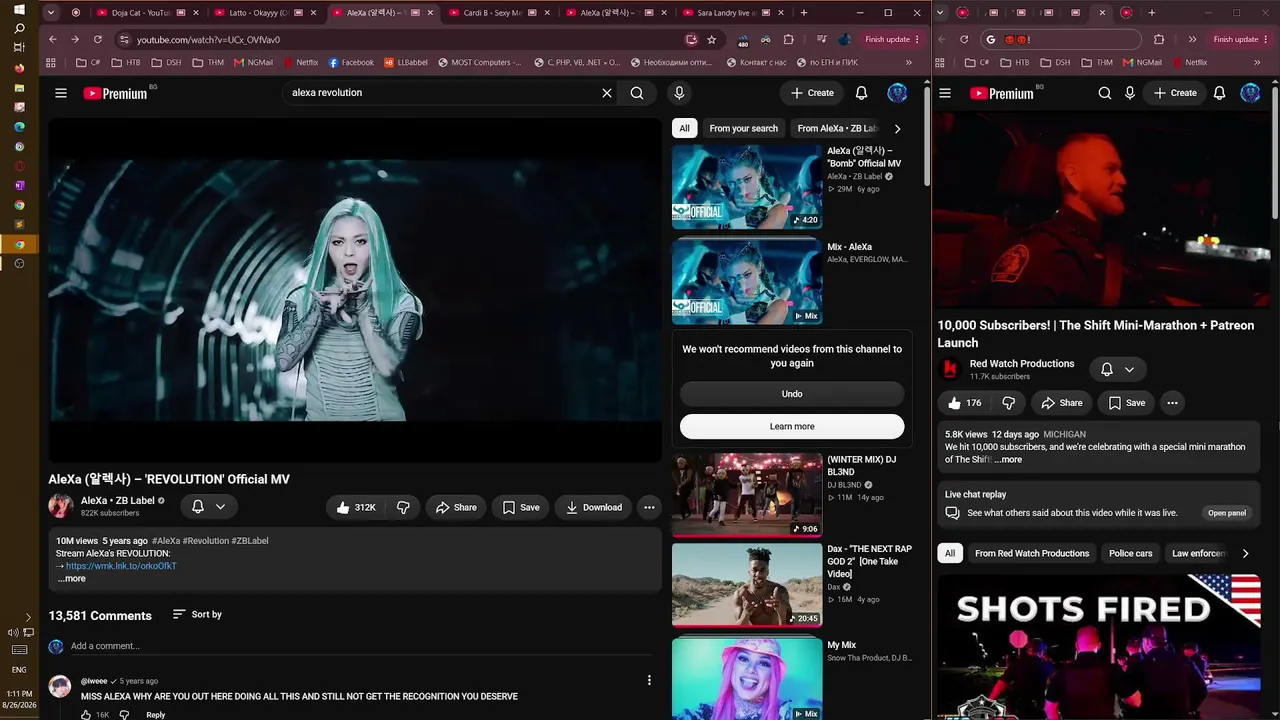1280x720 pixels.
Task: Save the Red Watch video to a playlist
Action: pos(1126,403)
